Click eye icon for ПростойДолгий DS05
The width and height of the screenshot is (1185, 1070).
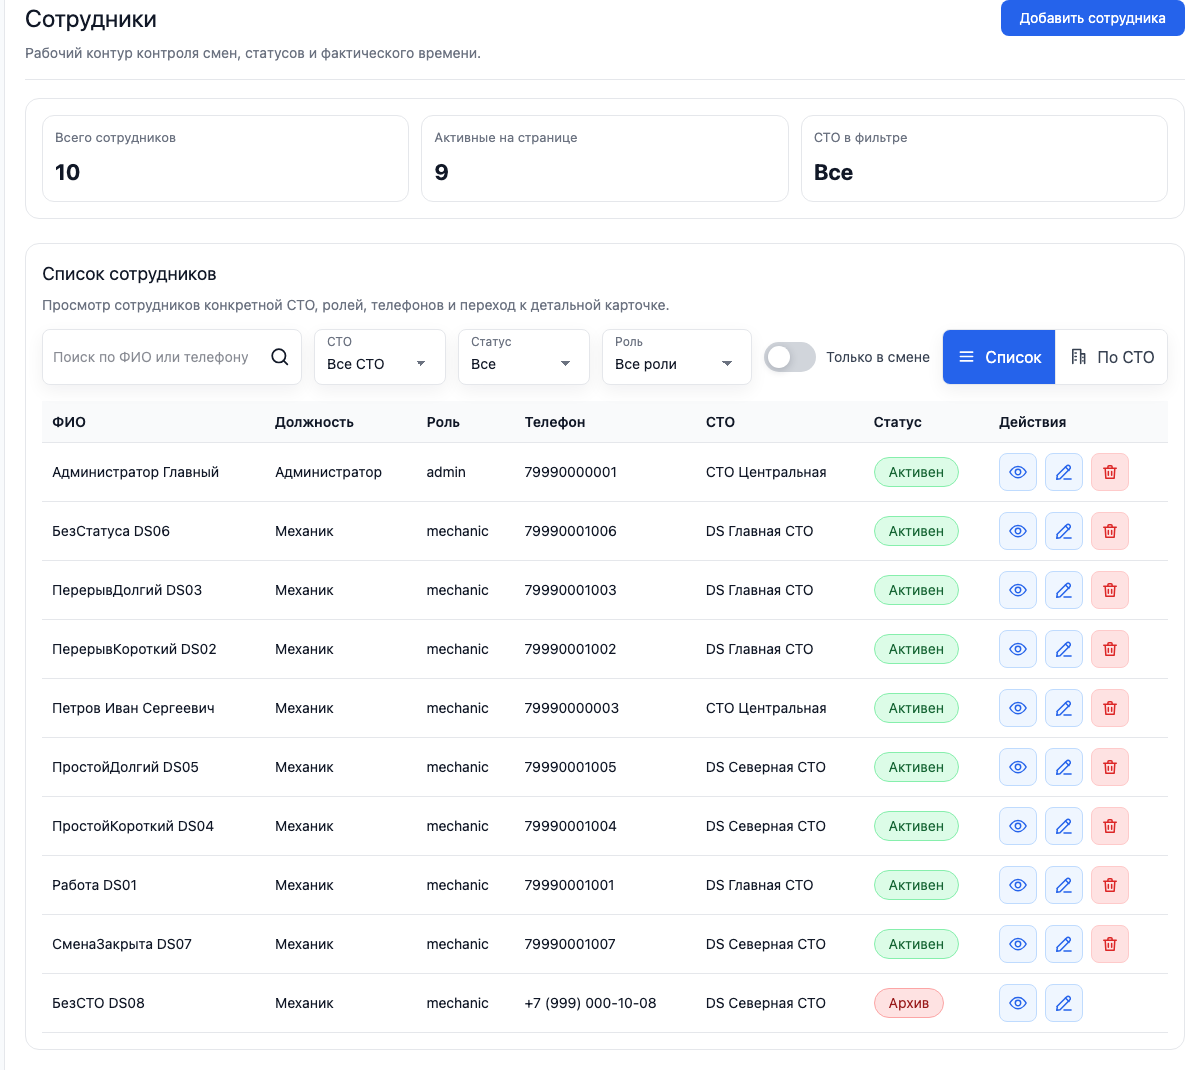coord(1017,767)
